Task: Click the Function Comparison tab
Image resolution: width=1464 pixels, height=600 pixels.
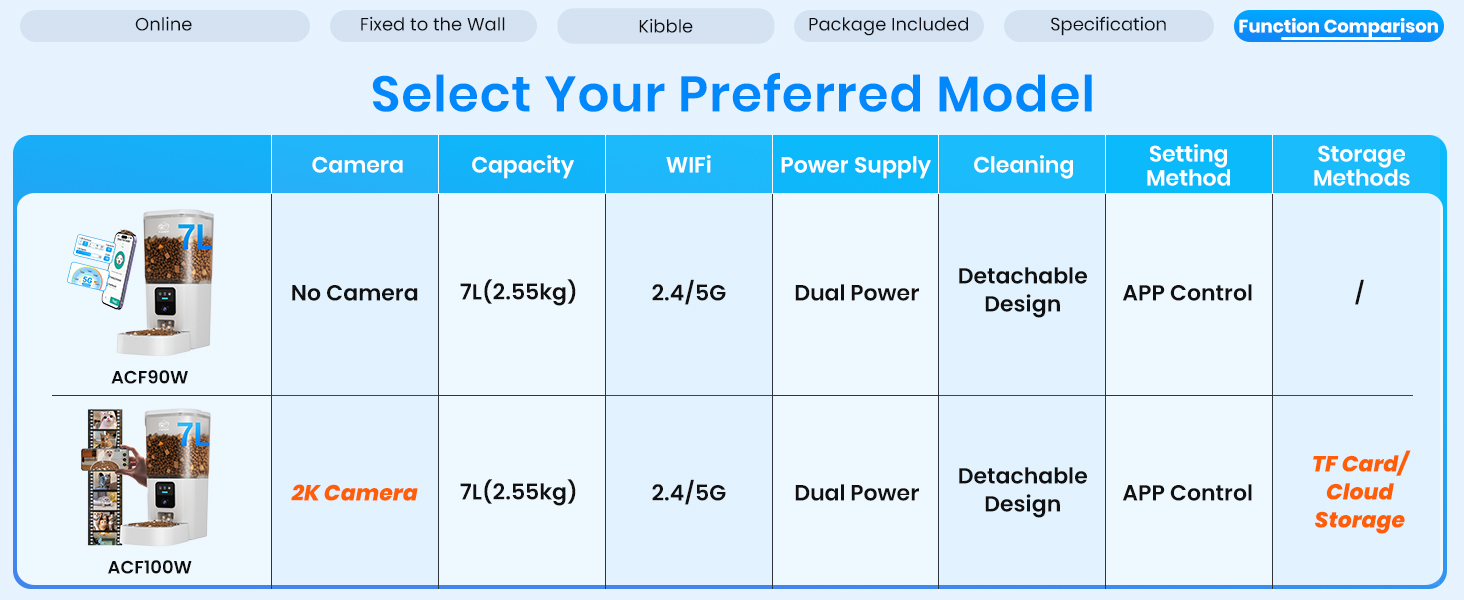Action: (x=1338, y=27)
